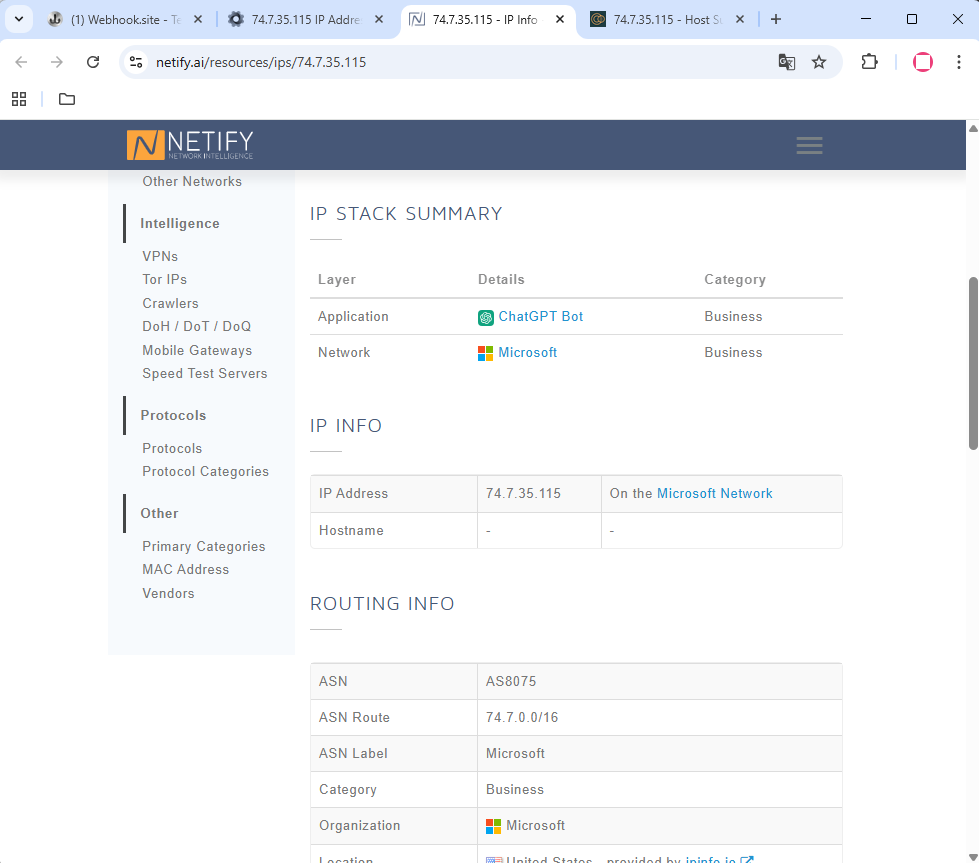Open the VPNs sidebar link
This screenshot has height=863, width=979.
tap(160, 256)
